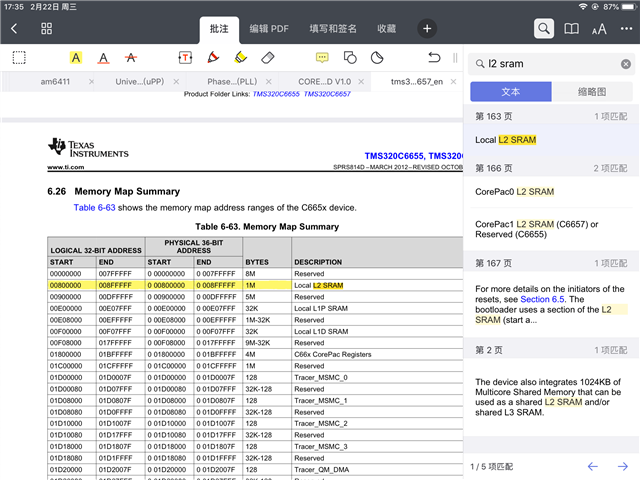
Task: Add a new tab with plus button
Action: (x=427, y=29)
